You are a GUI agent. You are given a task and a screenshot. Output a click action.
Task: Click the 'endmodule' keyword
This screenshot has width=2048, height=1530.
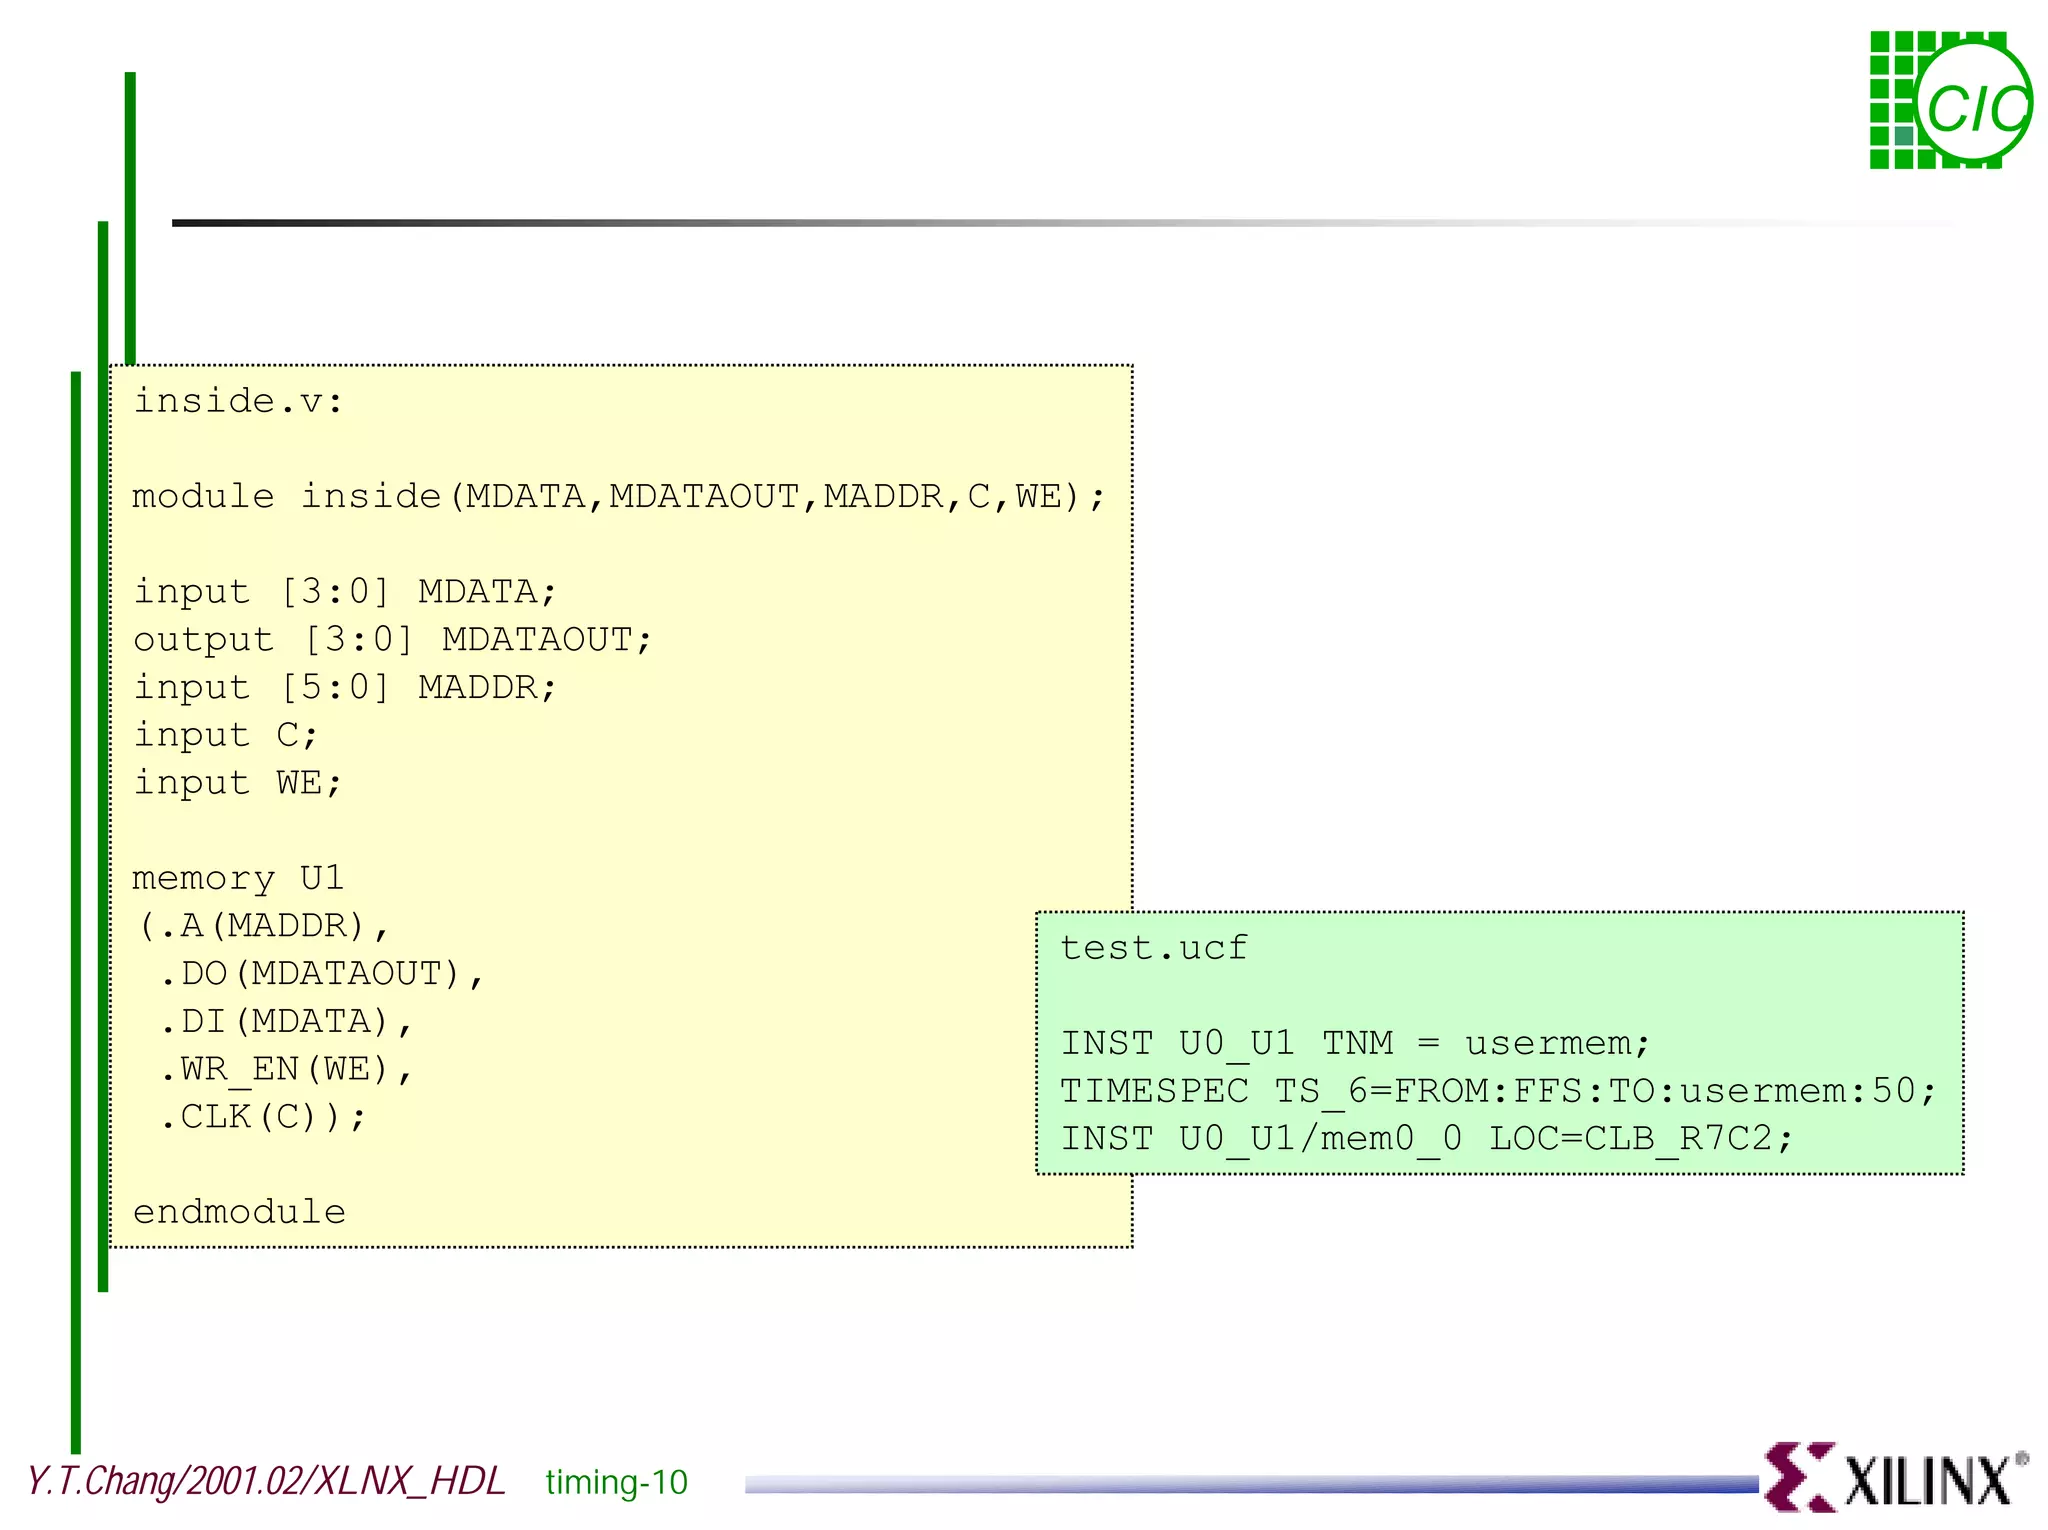[239, 1213]
